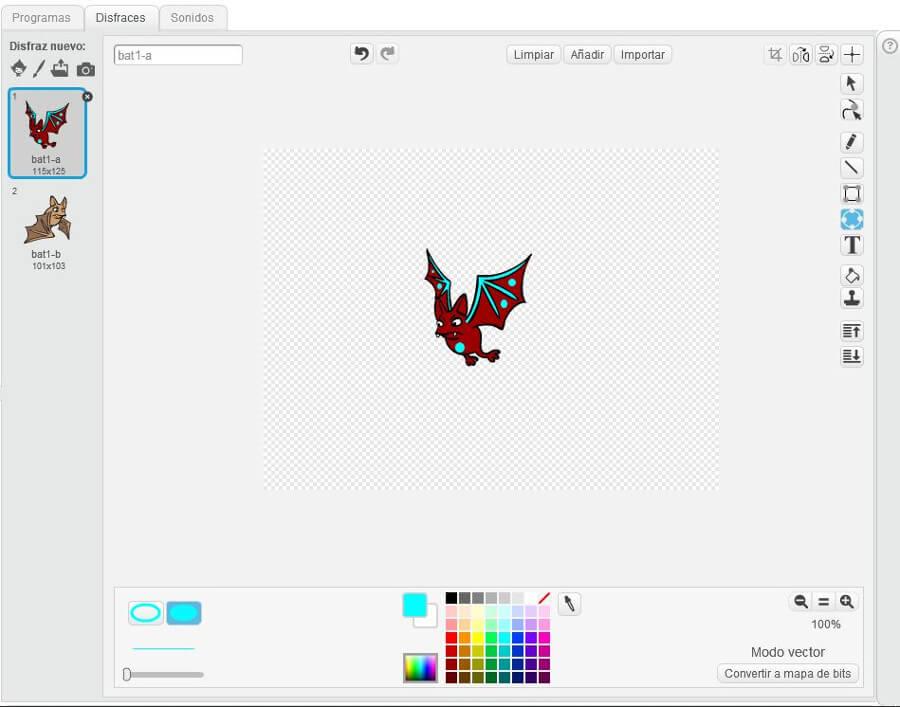This screenshot has height=707, width=900.
Task: Click the Stamp duplicate tool
Action: 851,298
